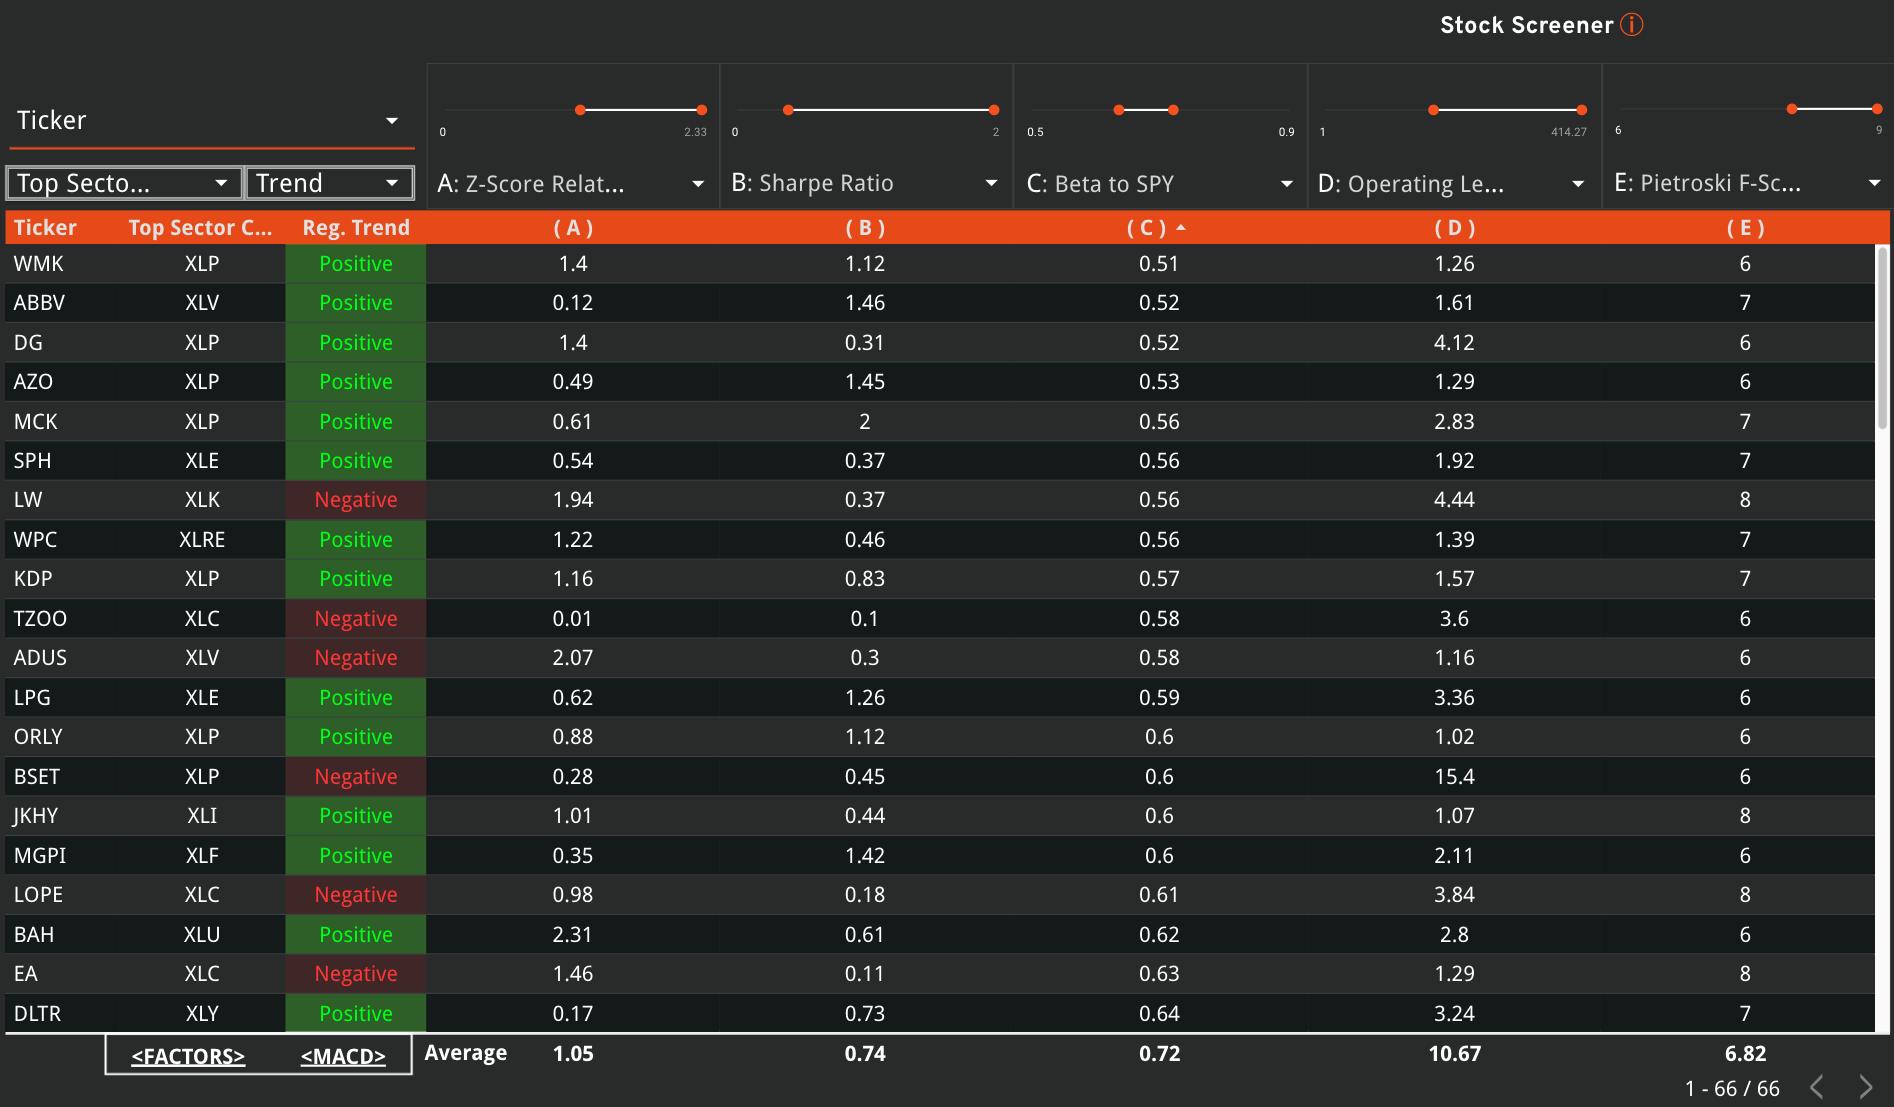Click the 10.67 average in column D
This screenshot has height=1107, width=1894.
pyautogui.click(x=1455, y=1054)
